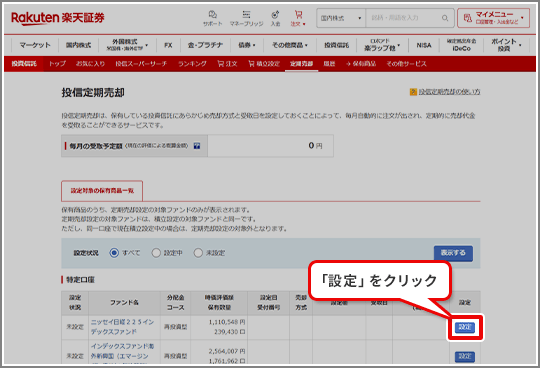Viewport: 540px width, 368px height.
Task: Open the マーケット main menu
Action: pos(35,45)
